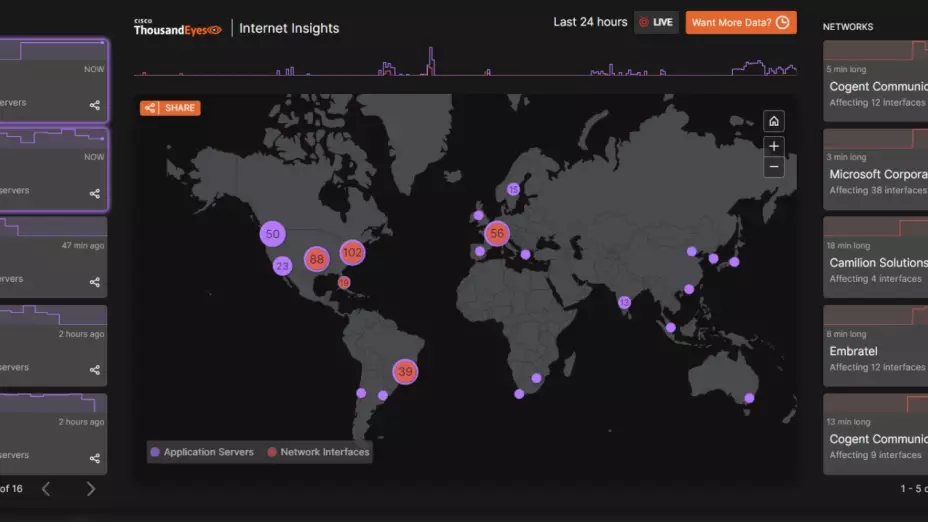This screenshot has width=928, height=522.
Task: Click the 47 min ago timestamp
Action: (83, 245)
